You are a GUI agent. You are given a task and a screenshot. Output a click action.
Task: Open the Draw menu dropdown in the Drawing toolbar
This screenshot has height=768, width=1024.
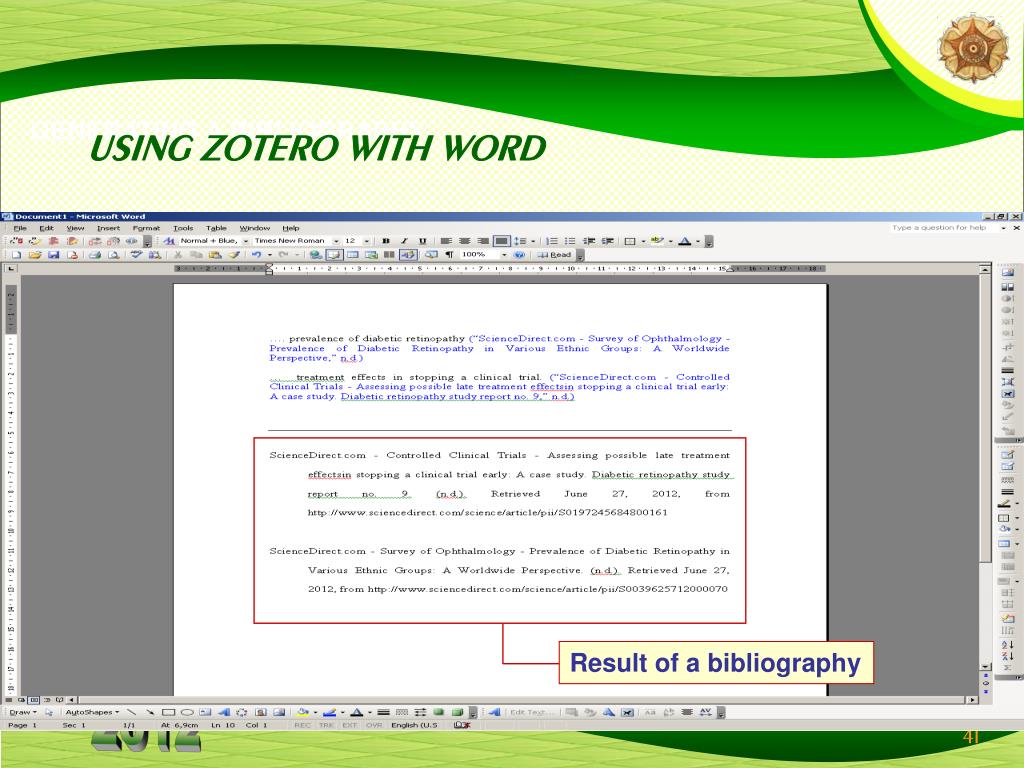pyautogui.click(x=22, y=712)
